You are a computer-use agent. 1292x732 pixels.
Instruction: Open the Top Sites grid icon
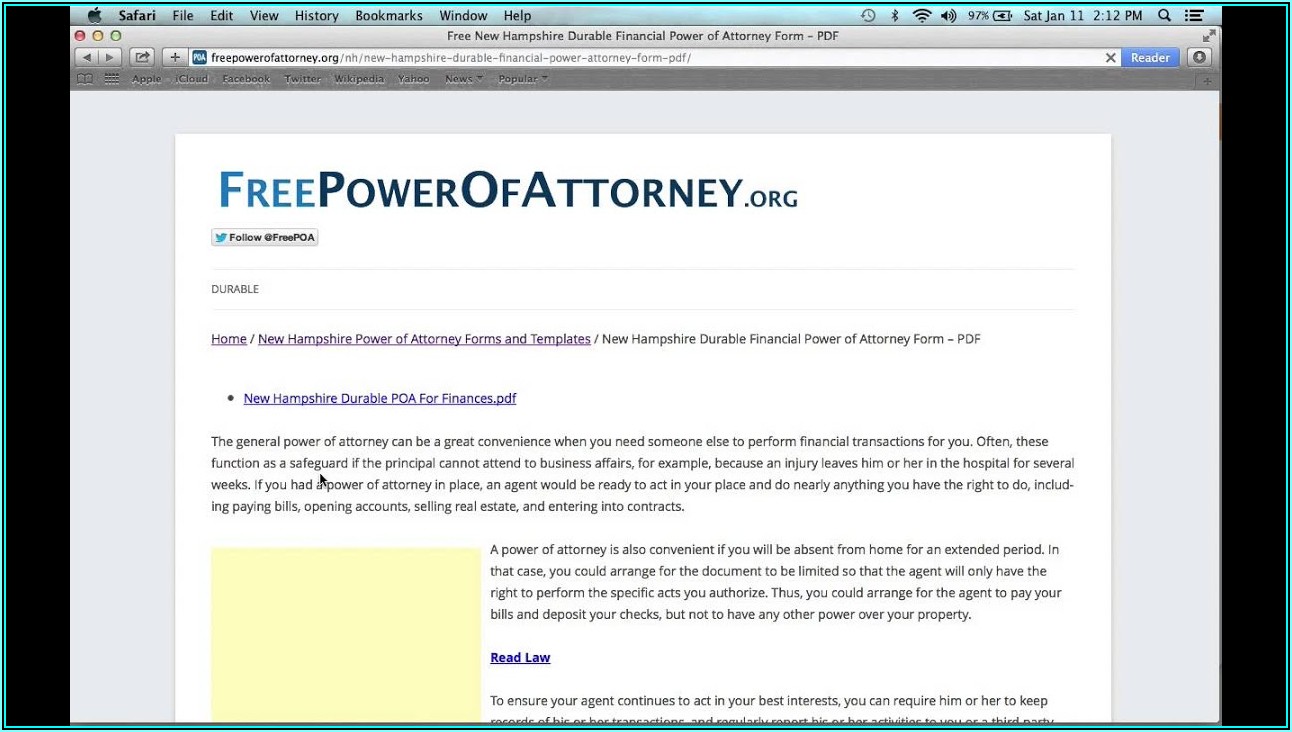[x=111, y=79]
